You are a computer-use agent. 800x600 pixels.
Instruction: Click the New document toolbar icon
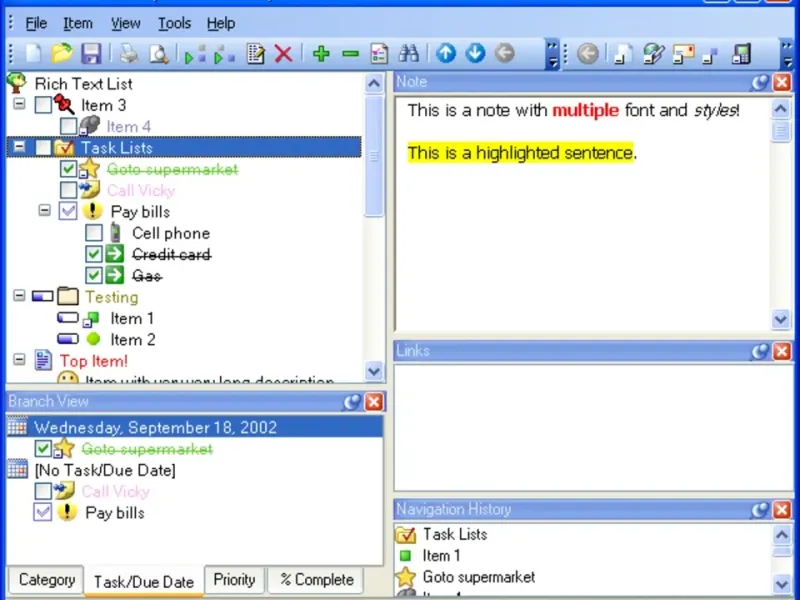click(x=33, y=54)
